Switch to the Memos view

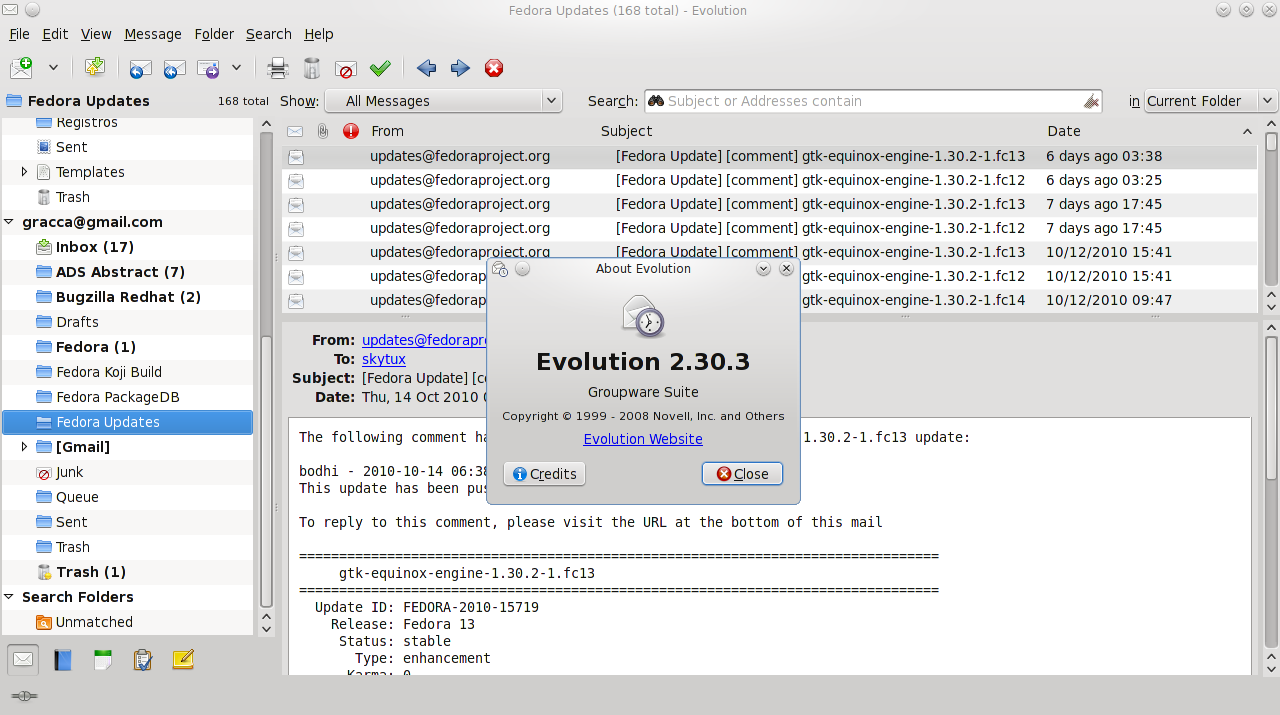[x=182, y=660]
